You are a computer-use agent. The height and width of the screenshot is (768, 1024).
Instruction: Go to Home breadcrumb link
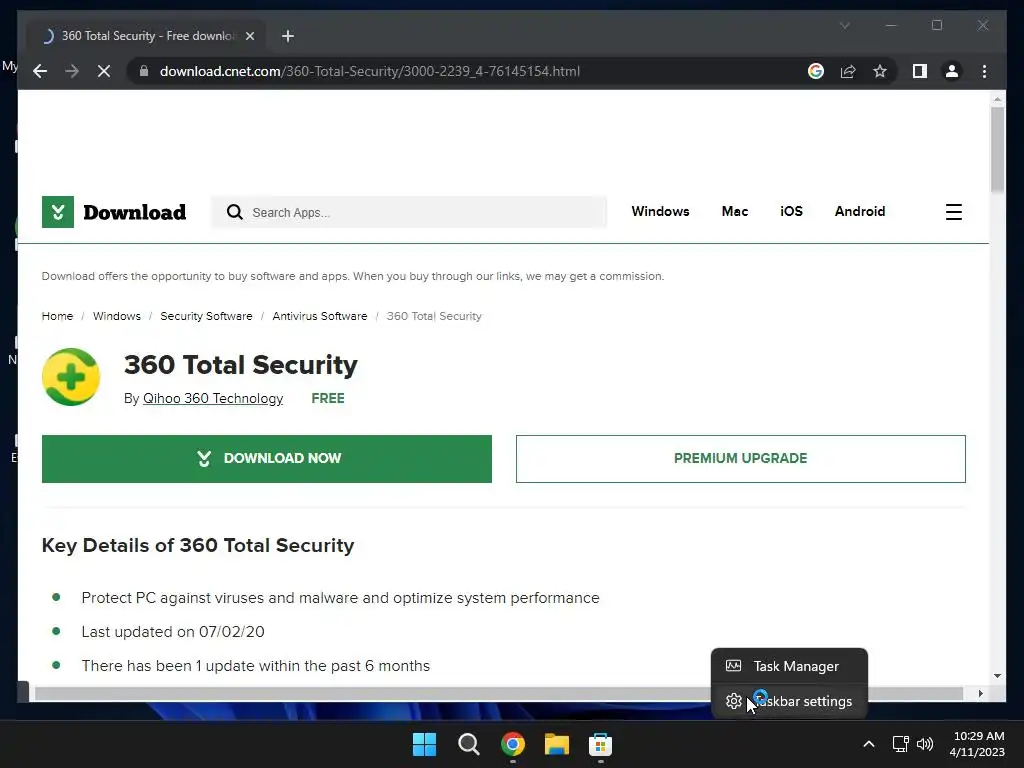pos(57,316)
